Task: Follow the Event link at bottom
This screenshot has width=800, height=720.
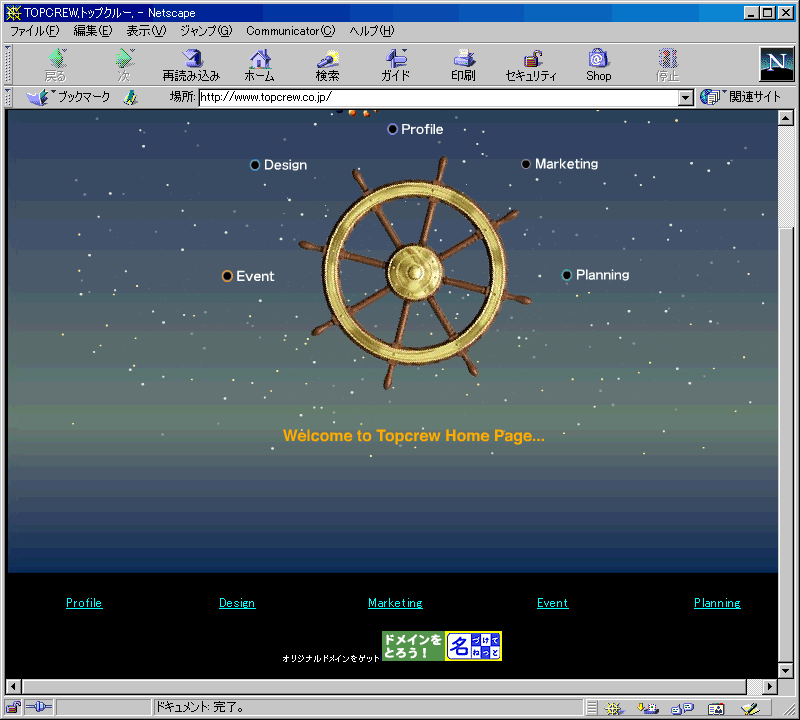Action: 553,603
